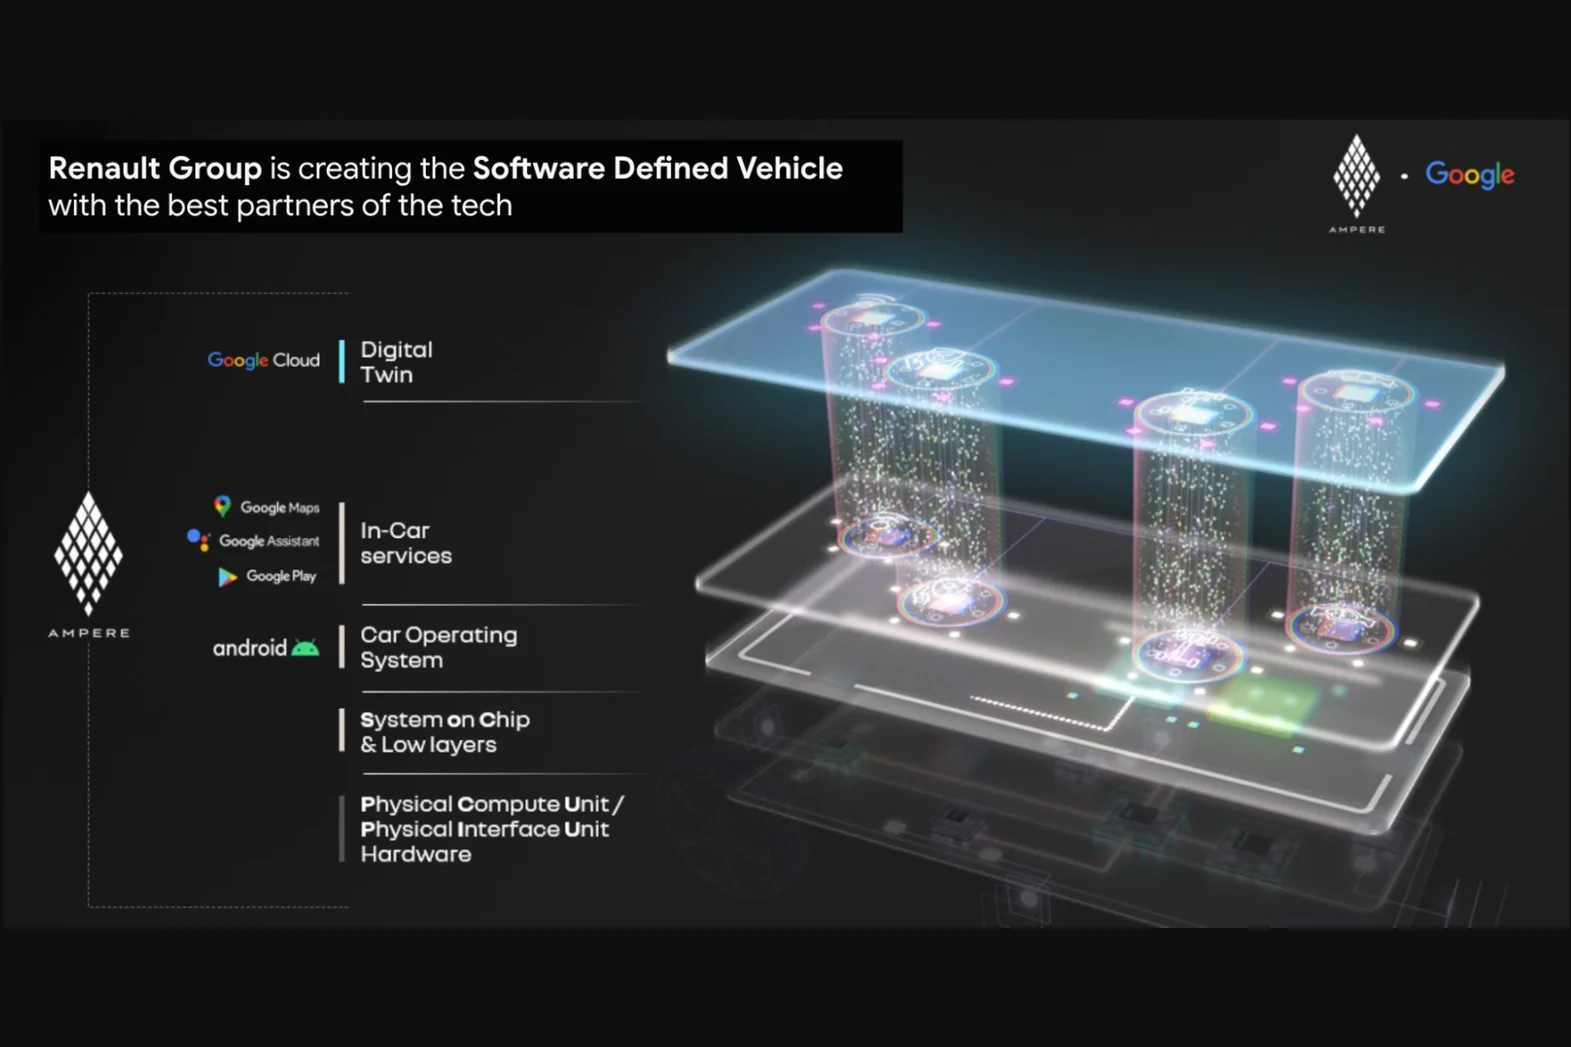
Task: Click the bold Renault Group title text
Action: click(155, 168)
